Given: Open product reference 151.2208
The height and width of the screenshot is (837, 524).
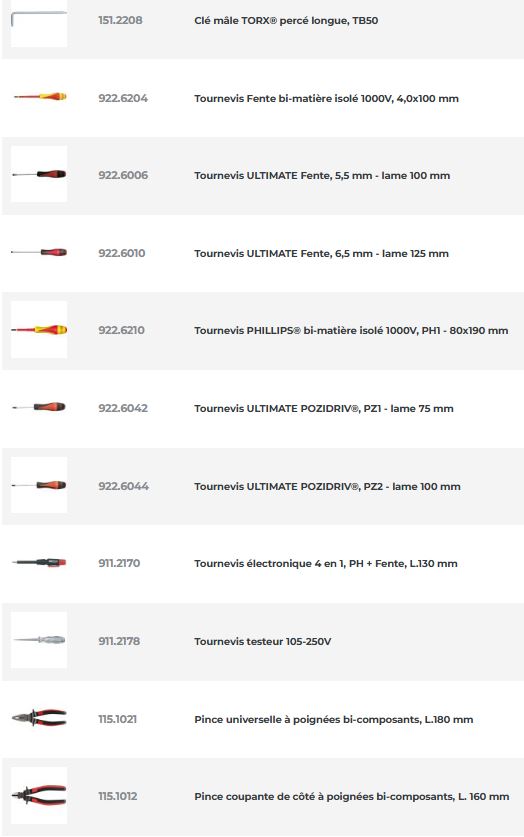Looking at the screenshot, I should [x=120, y=20].
